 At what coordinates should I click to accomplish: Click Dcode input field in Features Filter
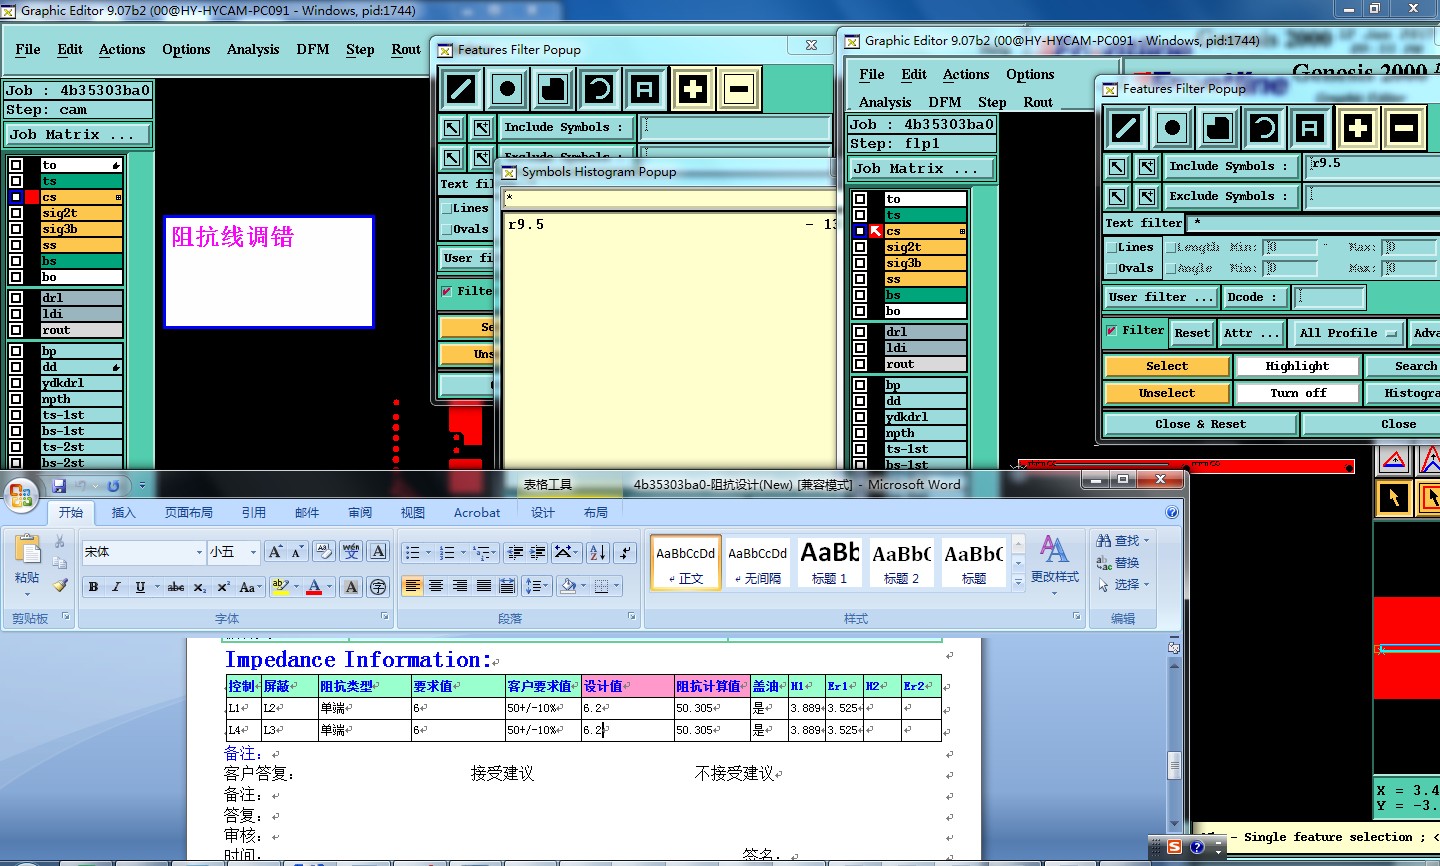coord(1329,297)
